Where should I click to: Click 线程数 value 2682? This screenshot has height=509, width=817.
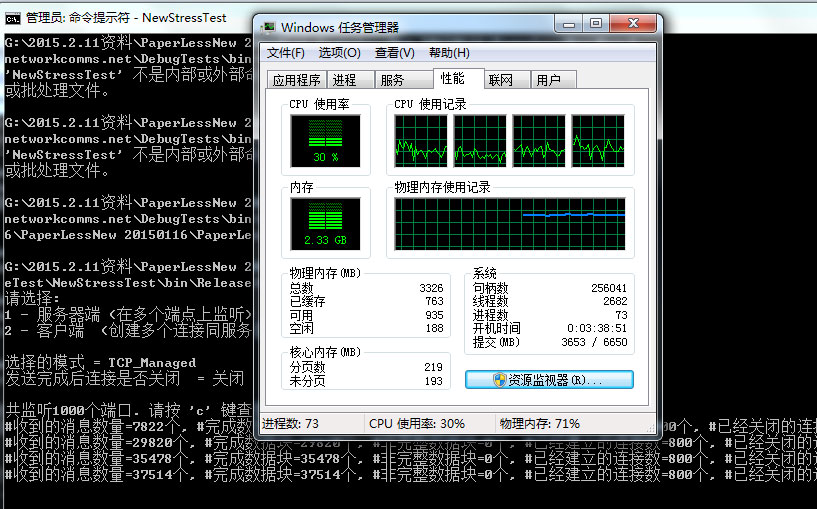[x=615, y=301]
